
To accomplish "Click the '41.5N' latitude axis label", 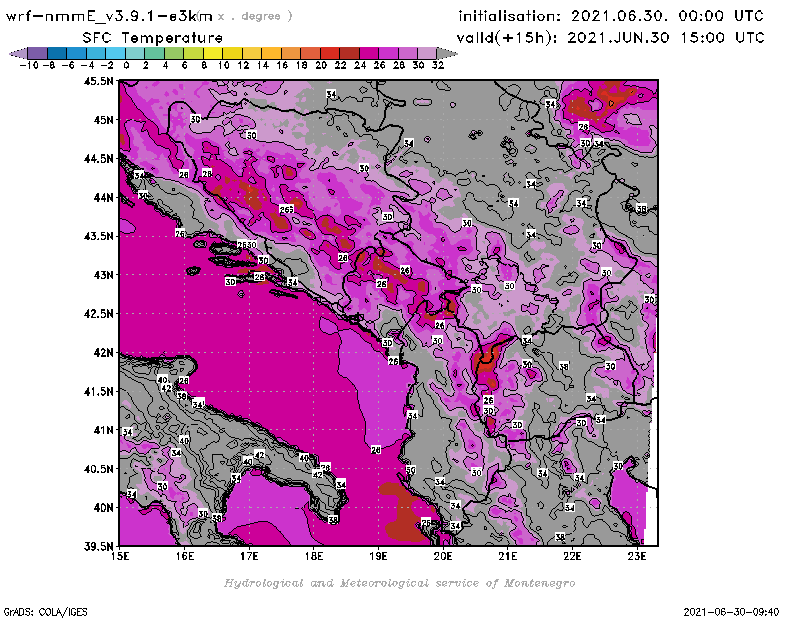I will click(x=98, y=391).
